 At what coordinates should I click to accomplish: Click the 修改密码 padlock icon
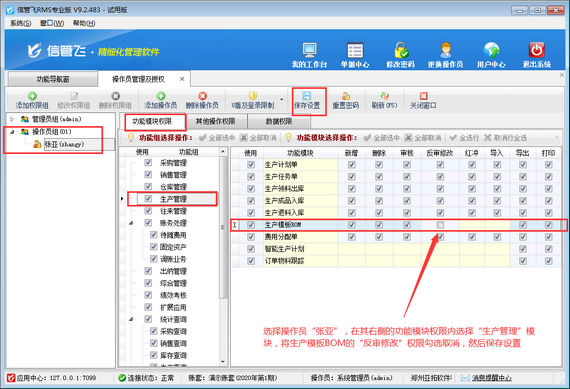coord(401,50)
